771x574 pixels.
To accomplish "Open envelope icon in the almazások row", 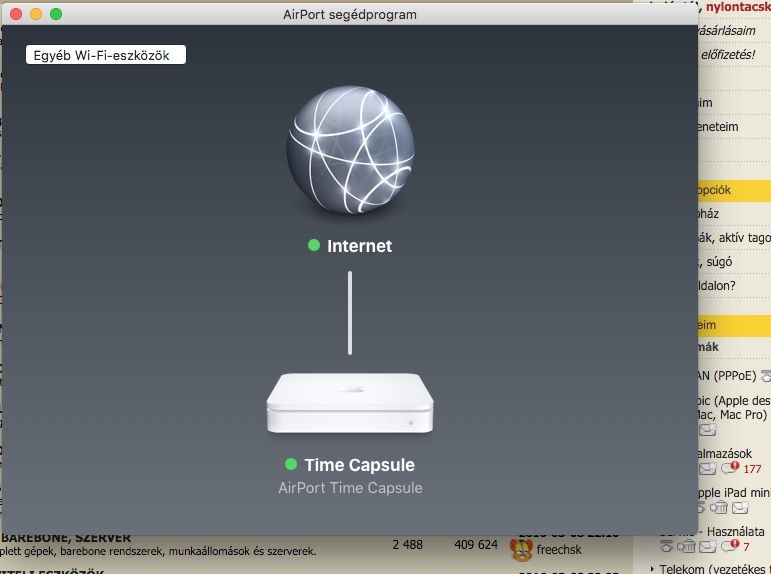I will pos(708,469).
